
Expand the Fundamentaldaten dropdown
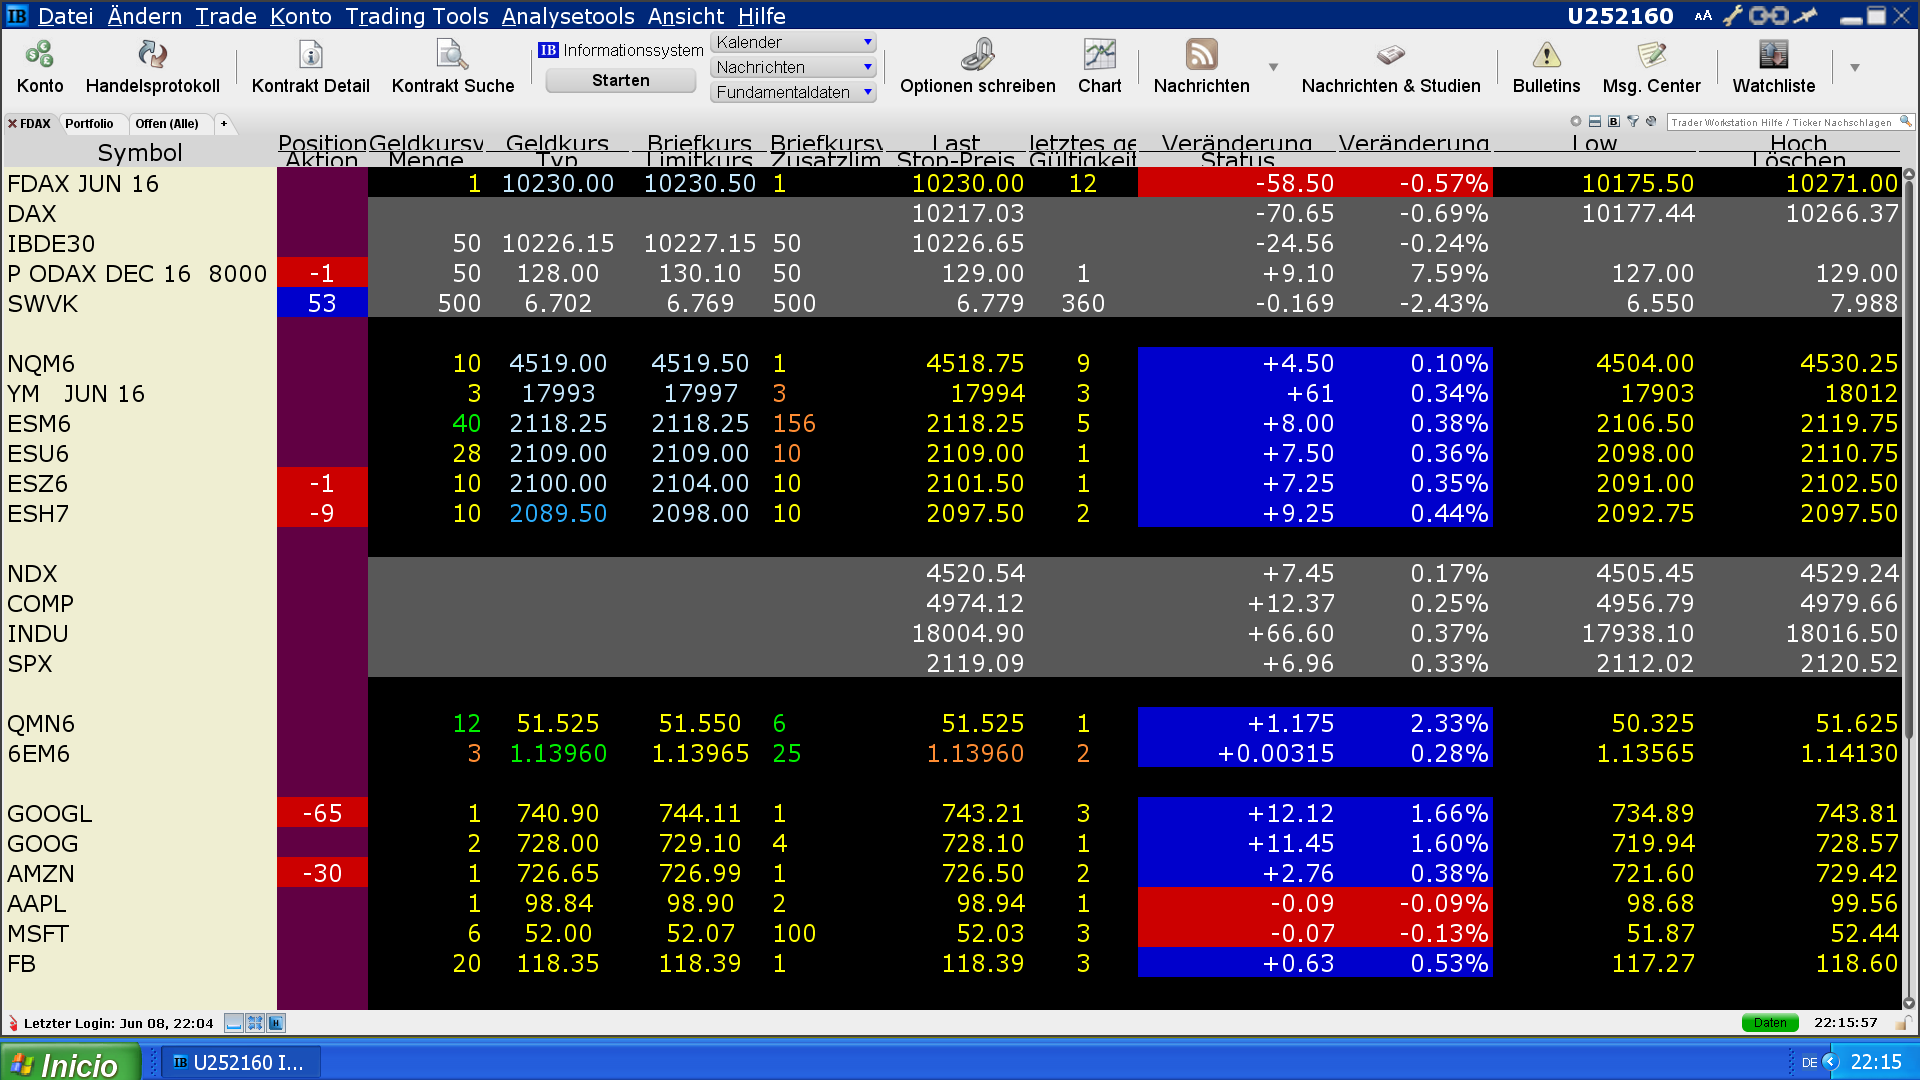[x=867, y=92]
